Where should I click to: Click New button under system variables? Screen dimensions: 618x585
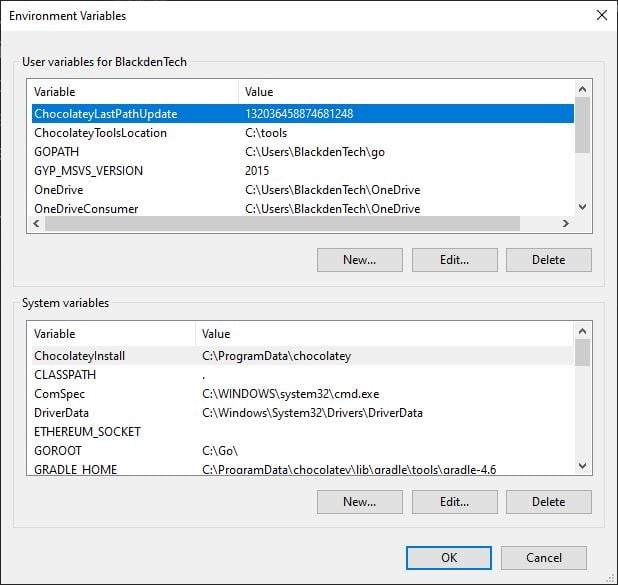click(359, 502)
